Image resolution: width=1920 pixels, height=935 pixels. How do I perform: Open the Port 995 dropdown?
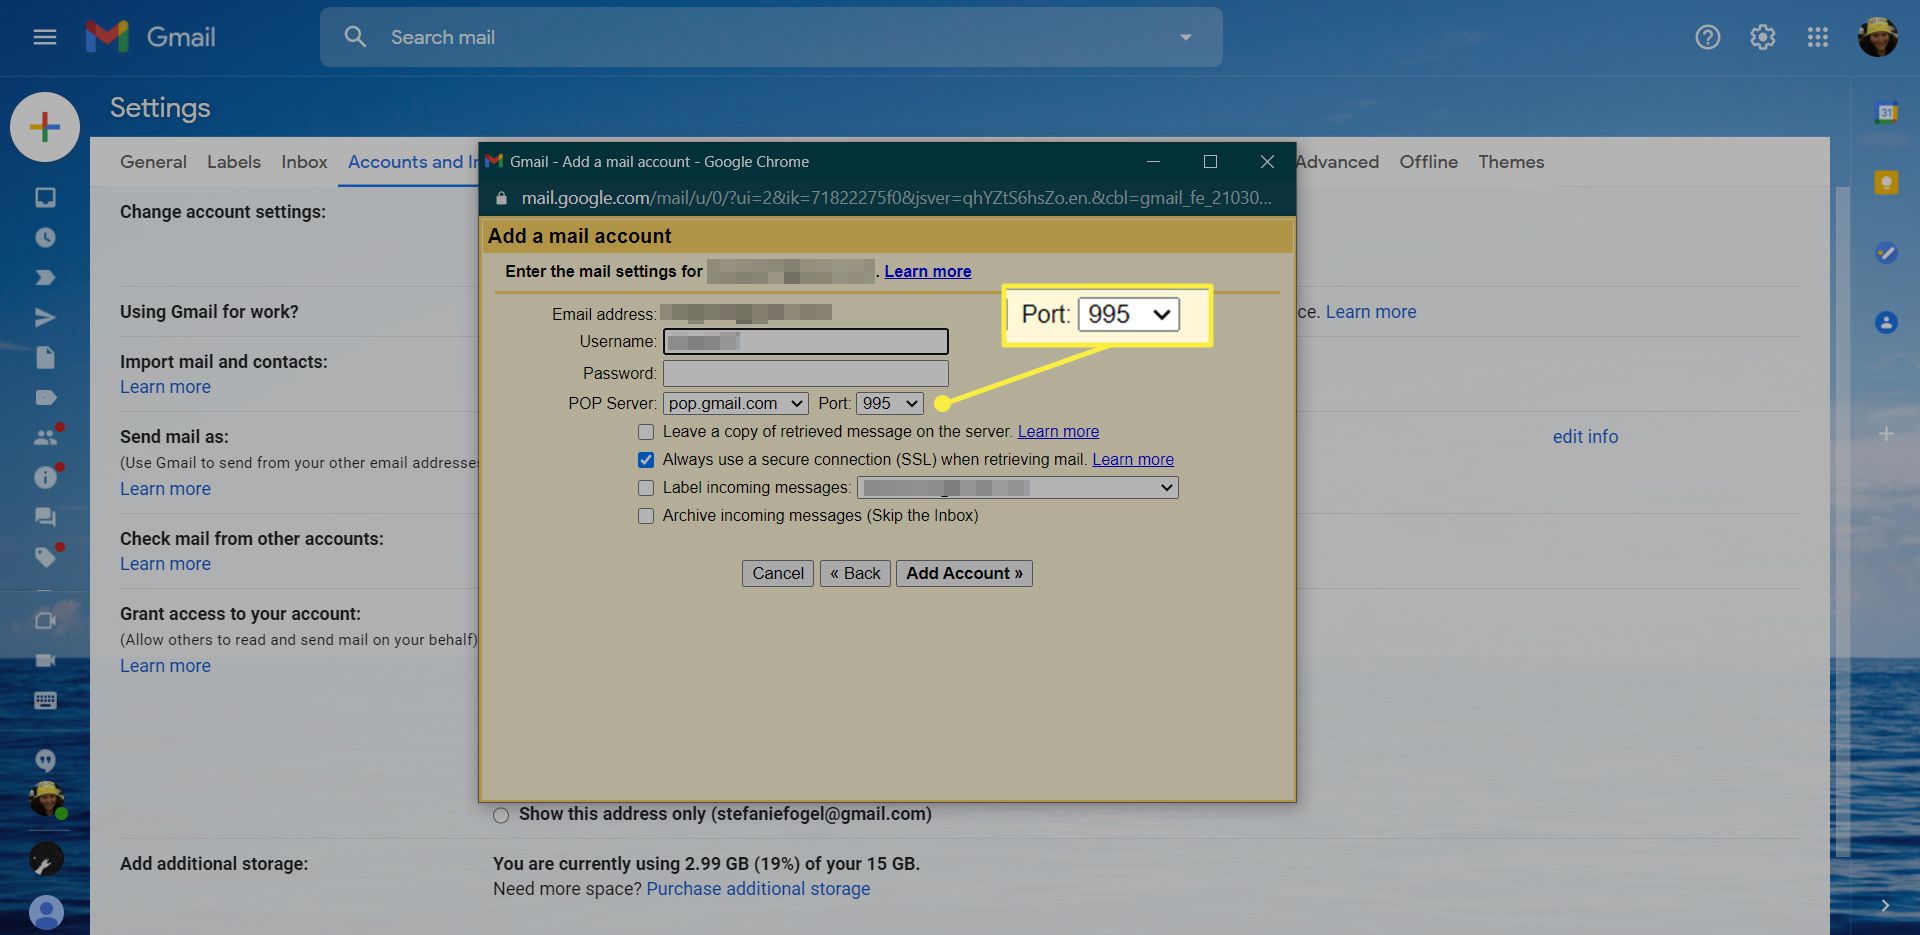889,403
